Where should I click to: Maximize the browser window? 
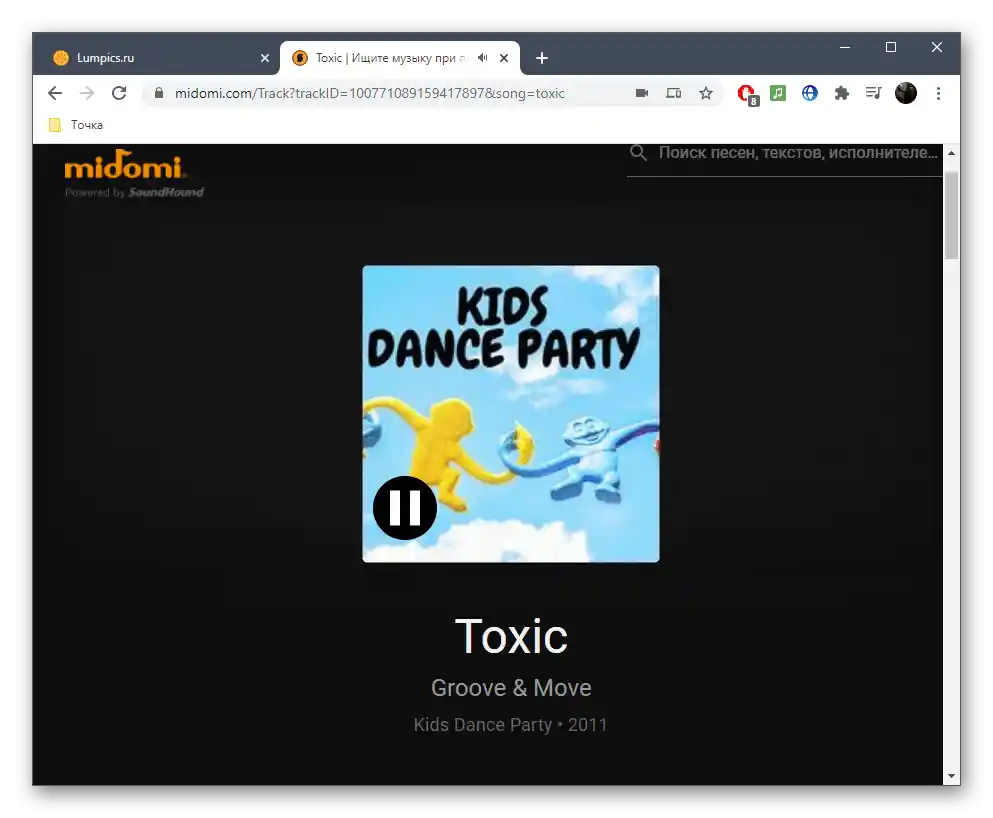click(x=890, y=47)
